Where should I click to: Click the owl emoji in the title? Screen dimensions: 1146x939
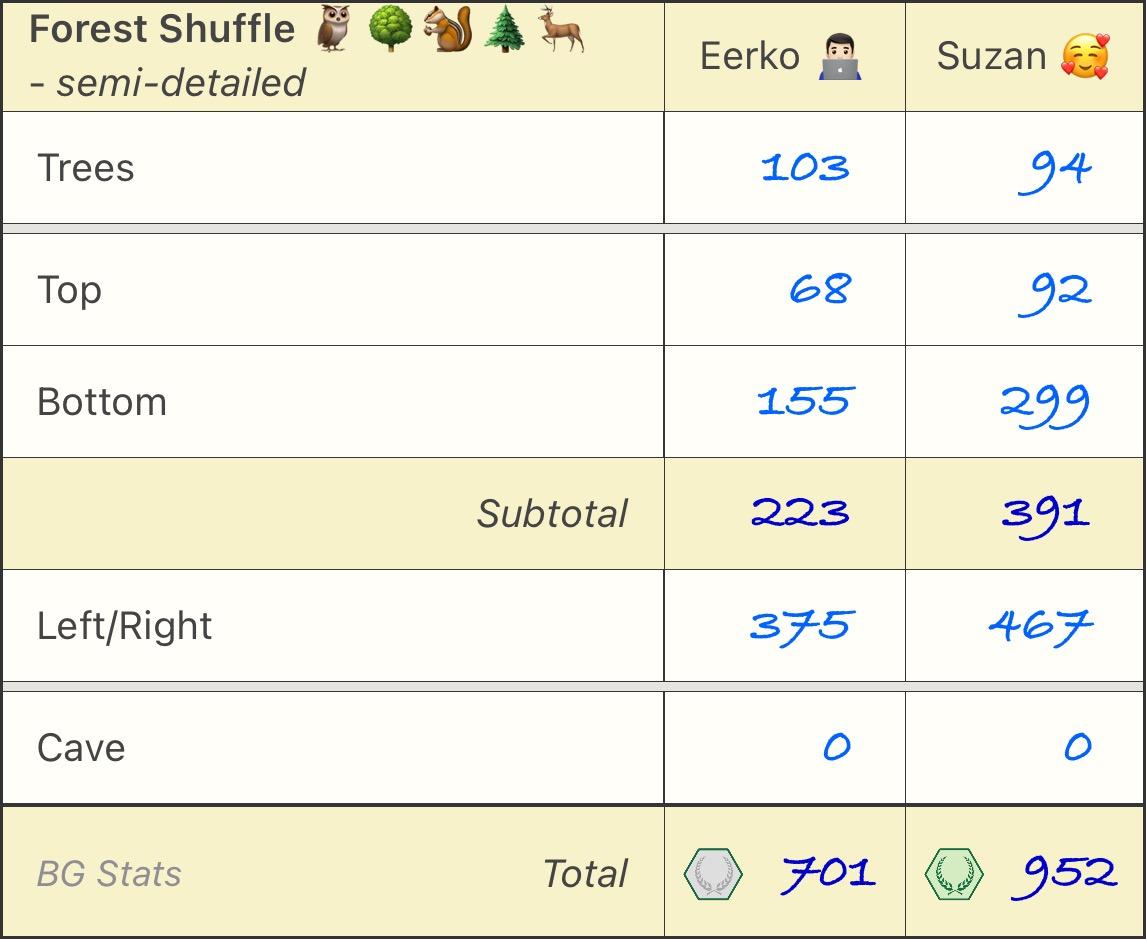coord(333,30)
